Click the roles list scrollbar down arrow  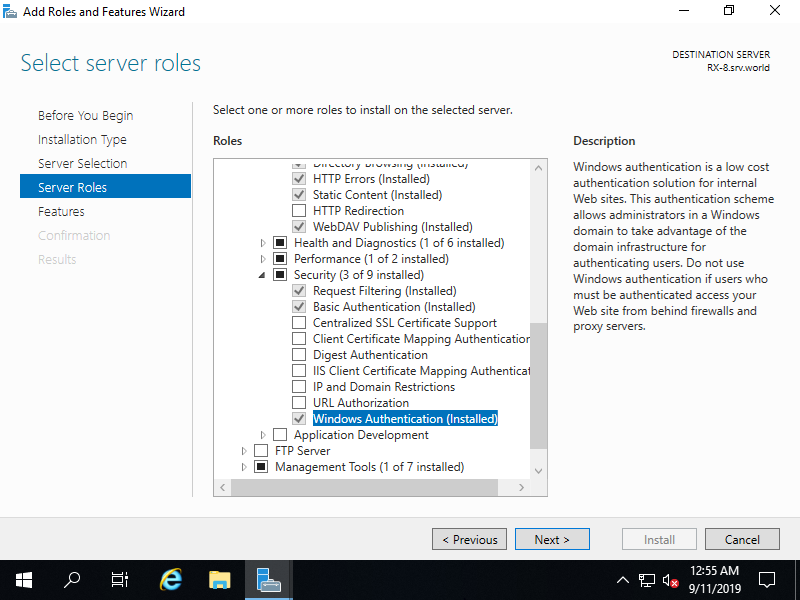[539, 469]
